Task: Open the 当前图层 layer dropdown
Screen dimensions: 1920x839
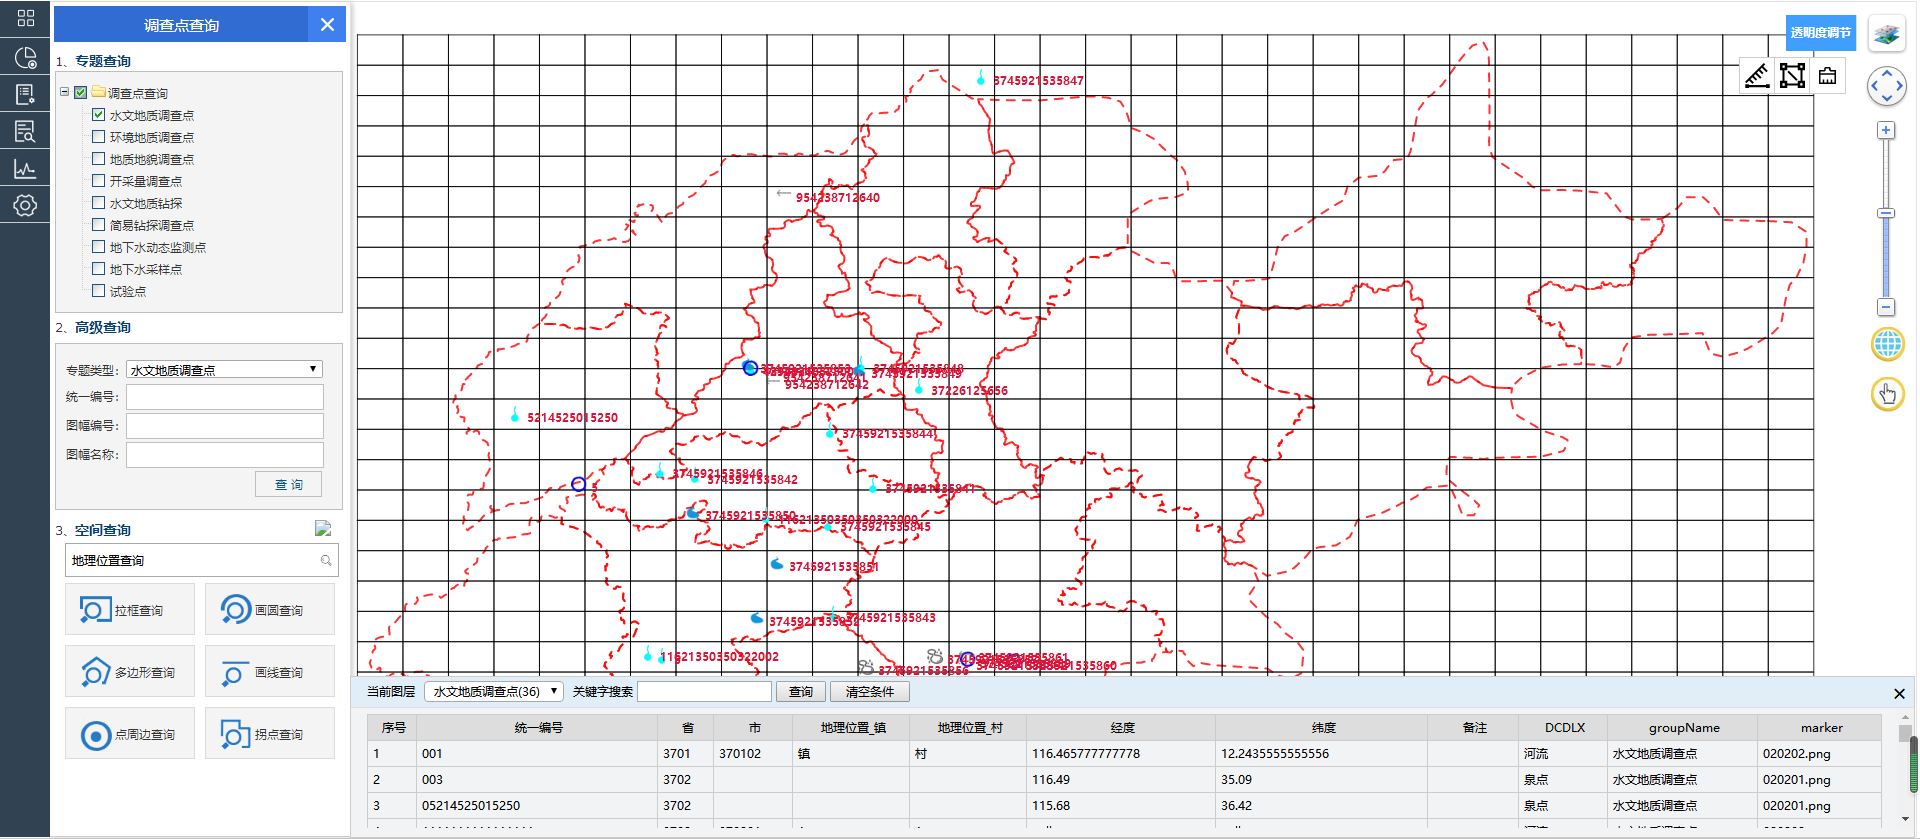Action: [x=494, y=692]
